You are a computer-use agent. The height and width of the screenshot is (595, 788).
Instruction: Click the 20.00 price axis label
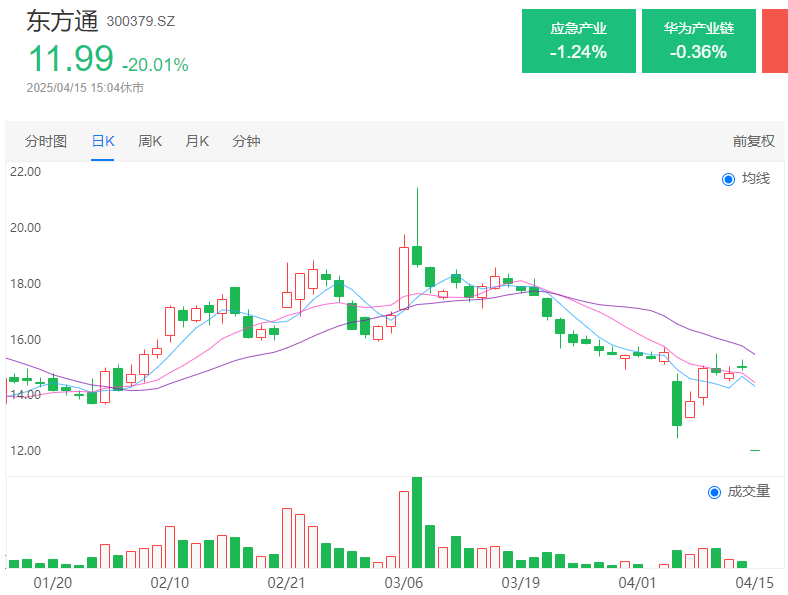[x=26, y=228]
